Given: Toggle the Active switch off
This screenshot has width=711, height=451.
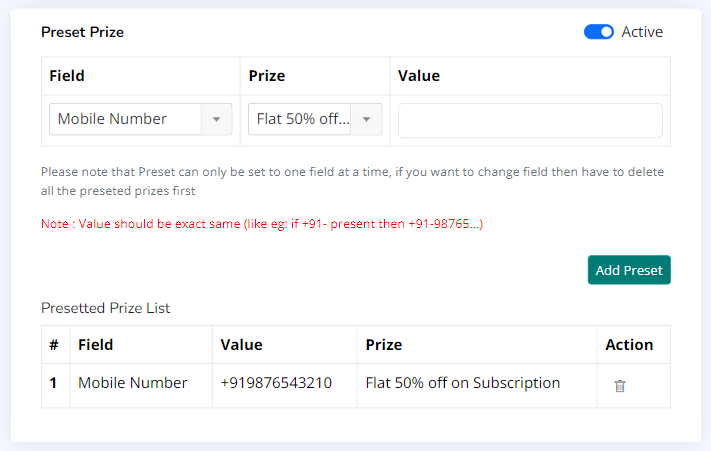Looking at the screenshot, I should pos(599,32).
